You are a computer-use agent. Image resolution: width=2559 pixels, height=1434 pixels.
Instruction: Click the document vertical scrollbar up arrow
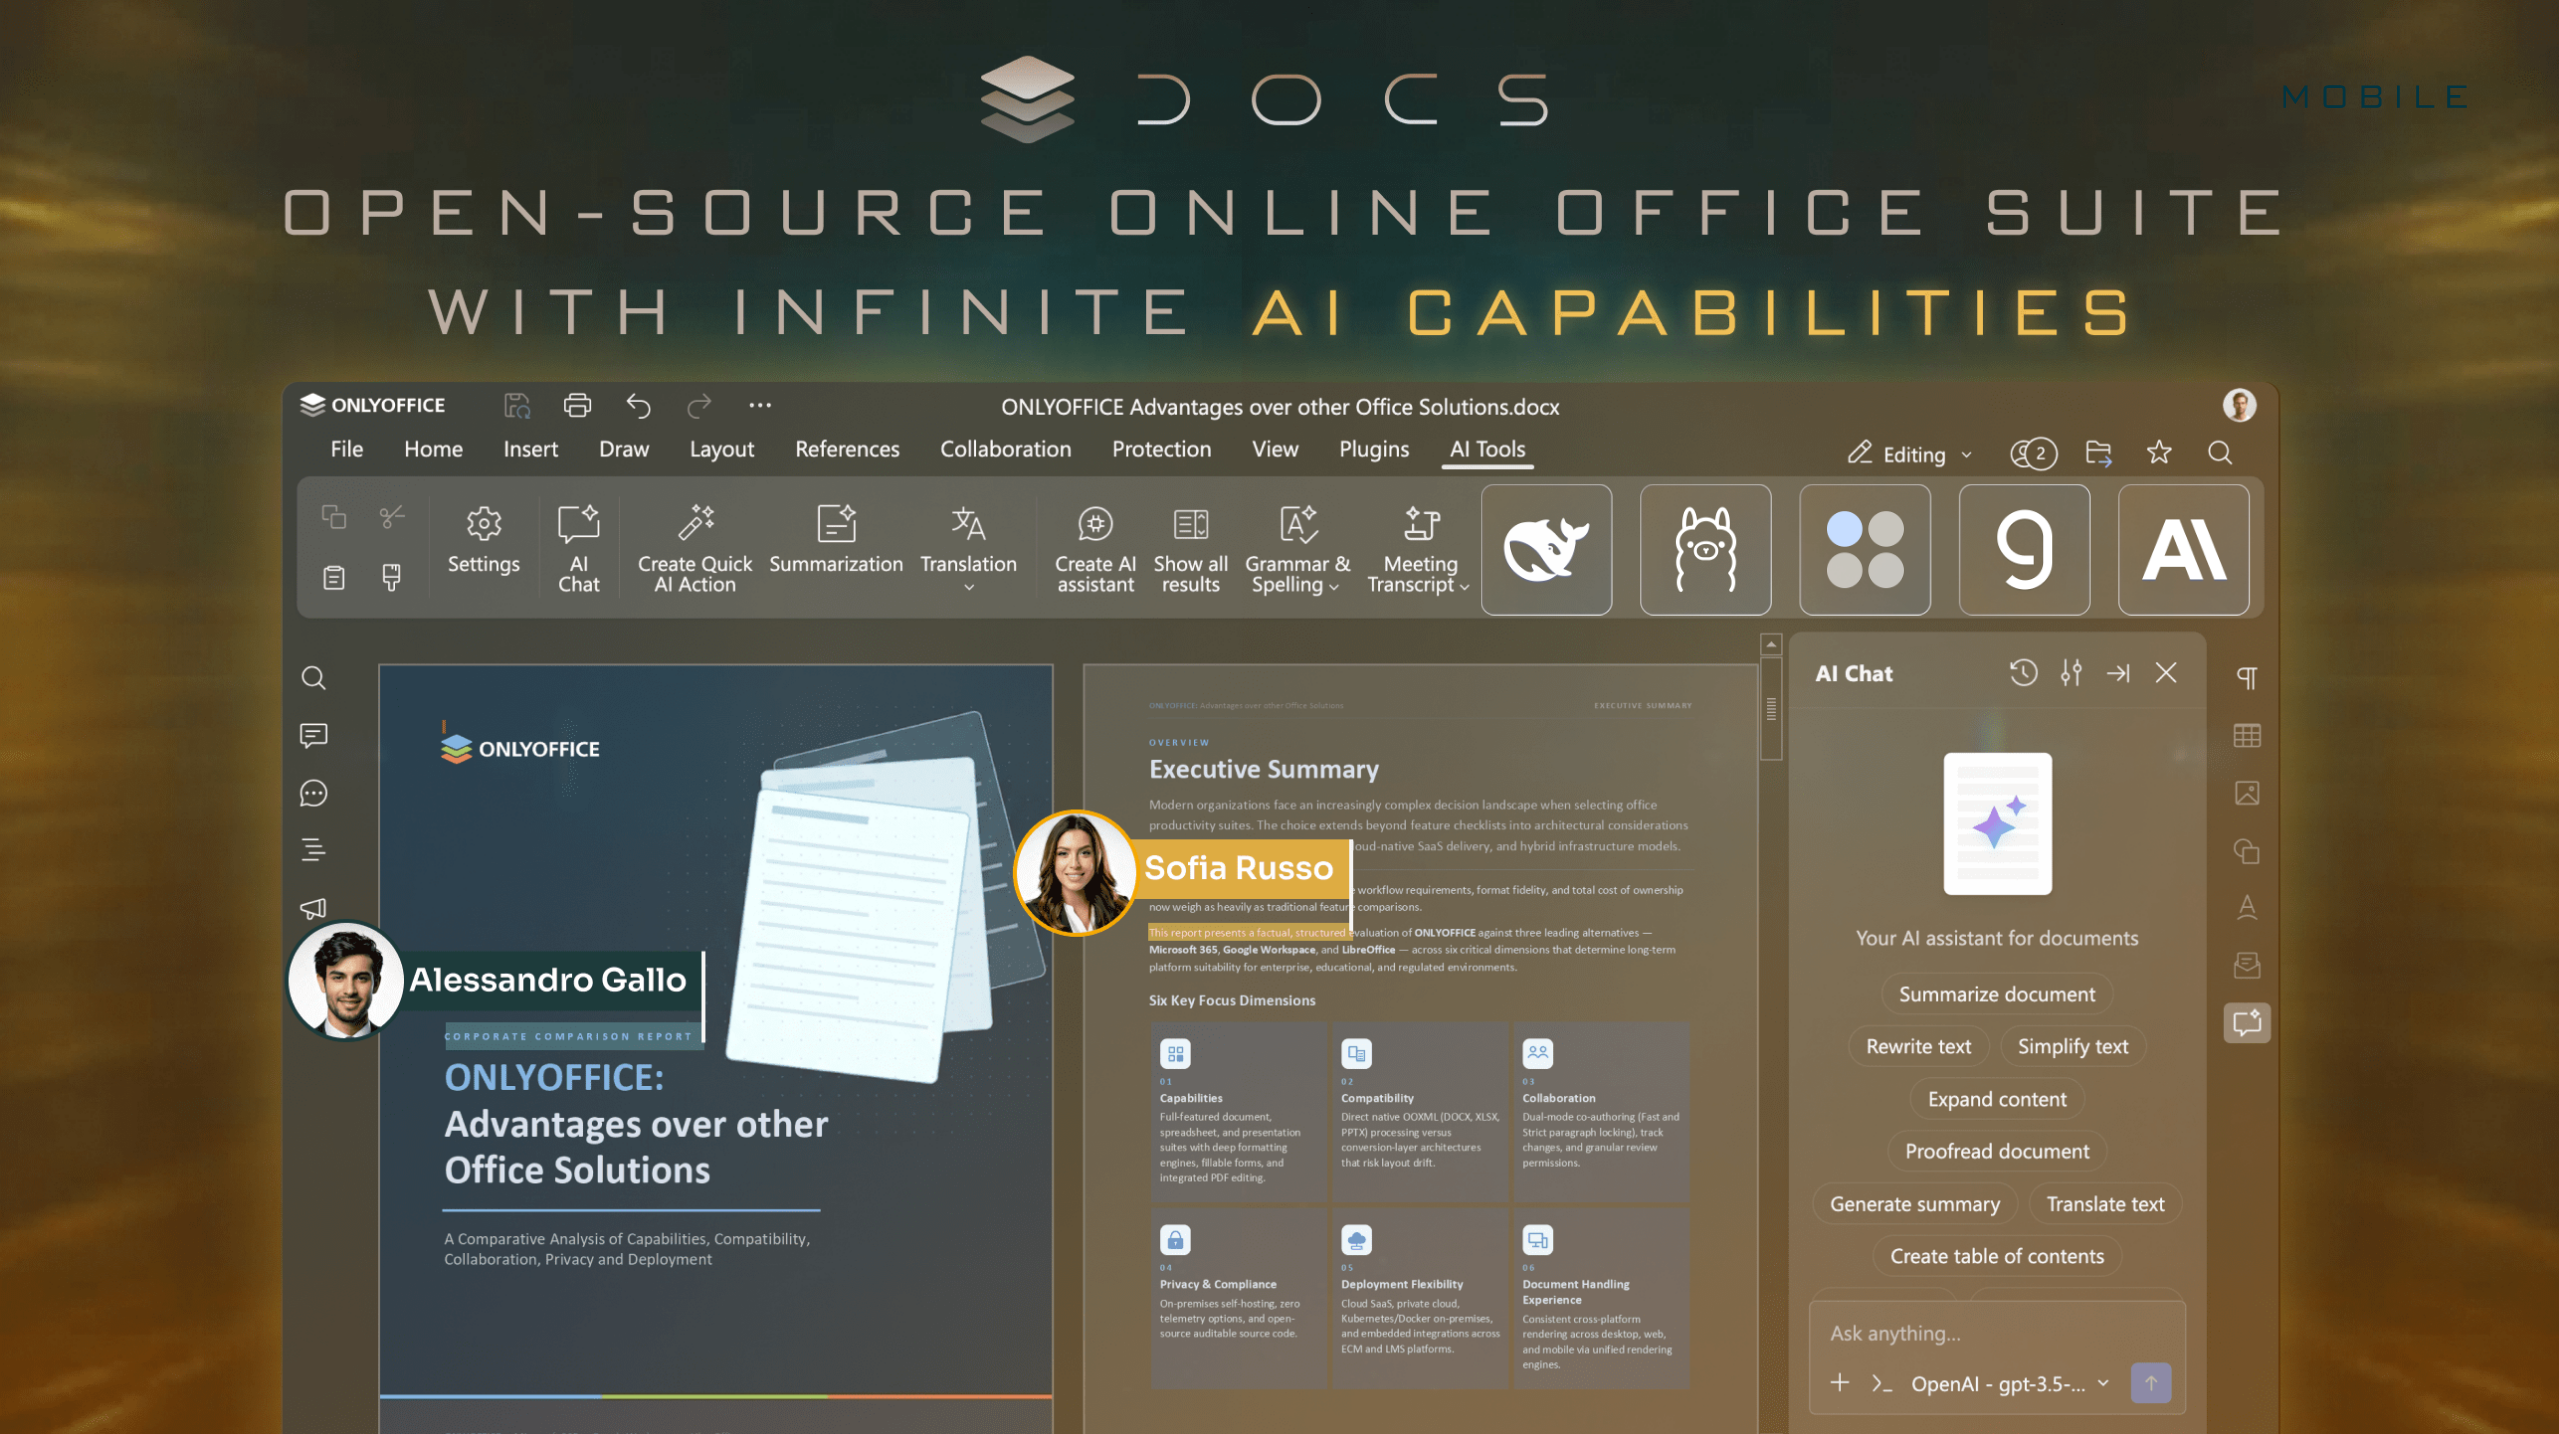[1770, 645]
